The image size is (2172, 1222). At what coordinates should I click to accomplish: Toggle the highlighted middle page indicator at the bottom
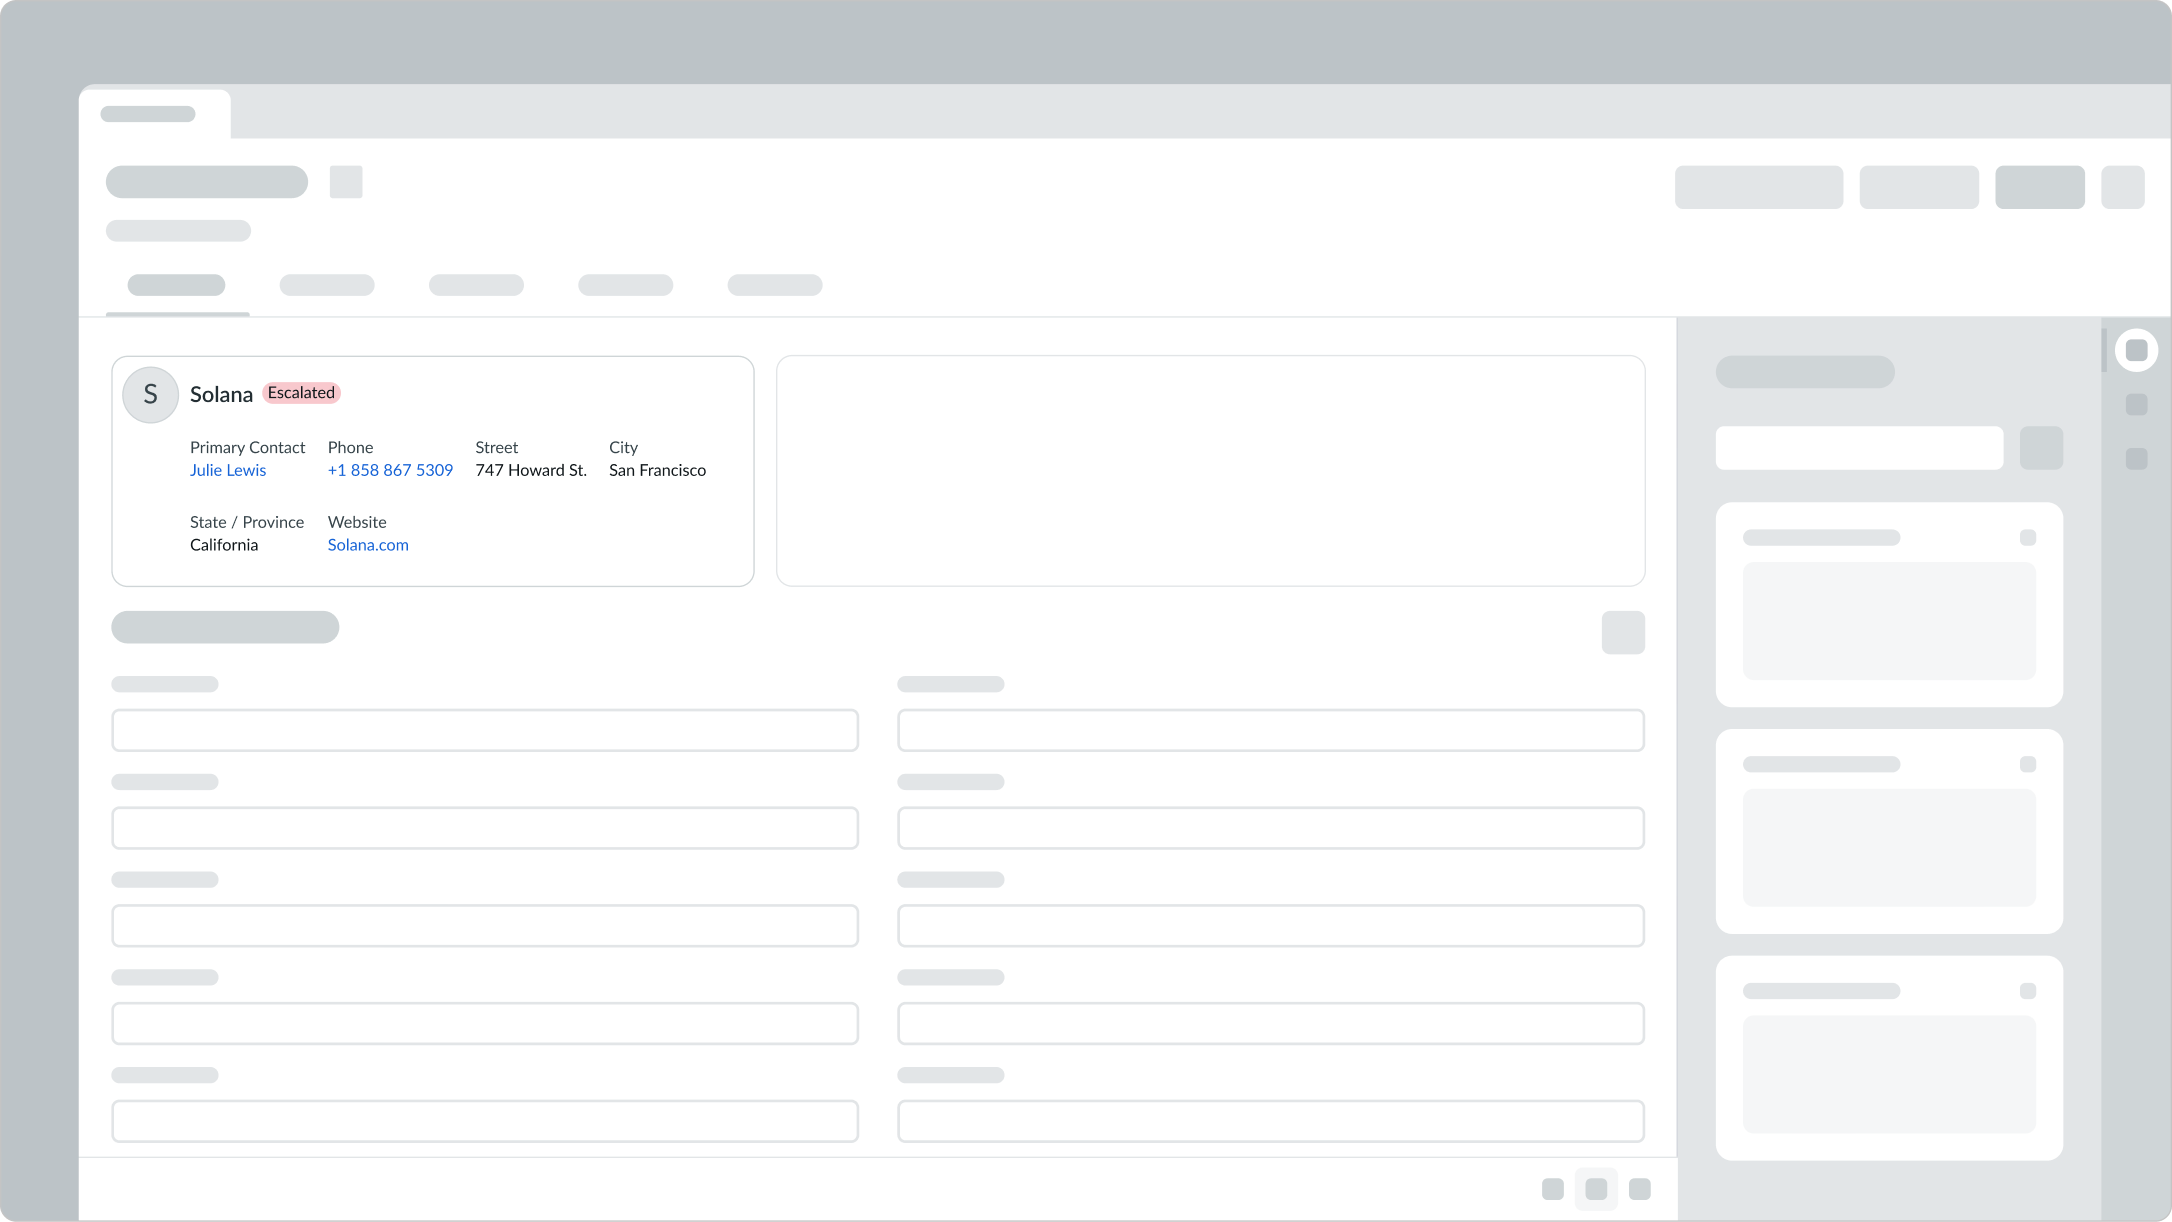[x=1597, y=1189]
